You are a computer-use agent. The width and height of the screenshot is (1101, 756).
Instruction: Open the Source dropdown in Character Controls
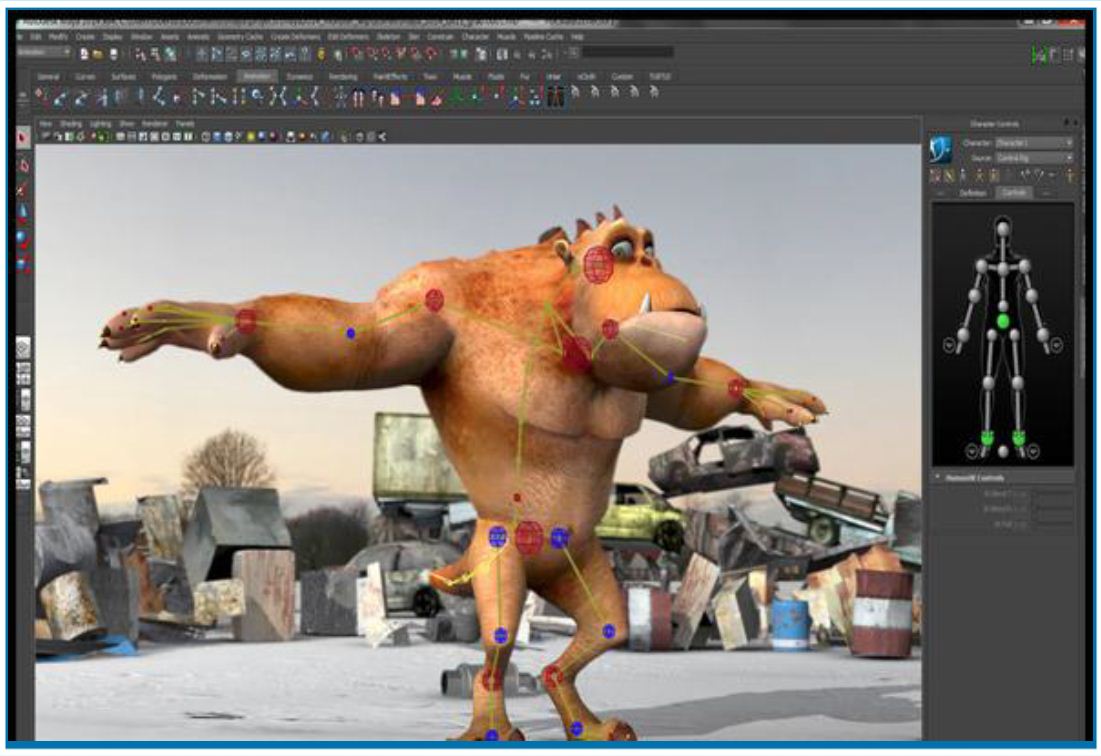pyautogui.click(x=1033, y=158)
